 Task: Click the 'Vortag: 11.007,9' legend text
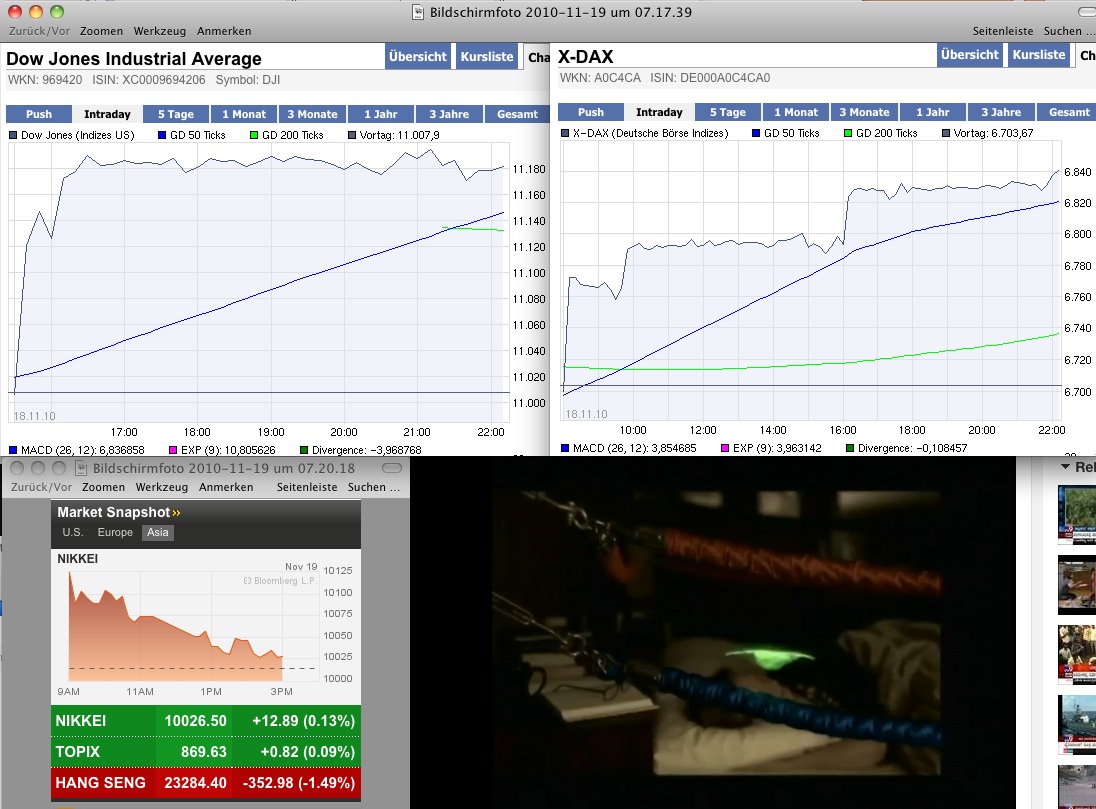point(399,135)
